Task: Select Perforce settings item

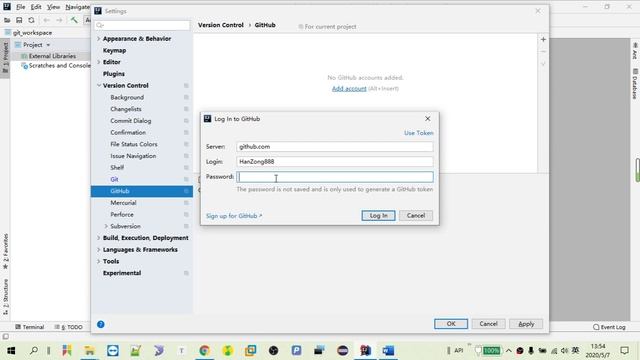Action: (x=122, y=215)
